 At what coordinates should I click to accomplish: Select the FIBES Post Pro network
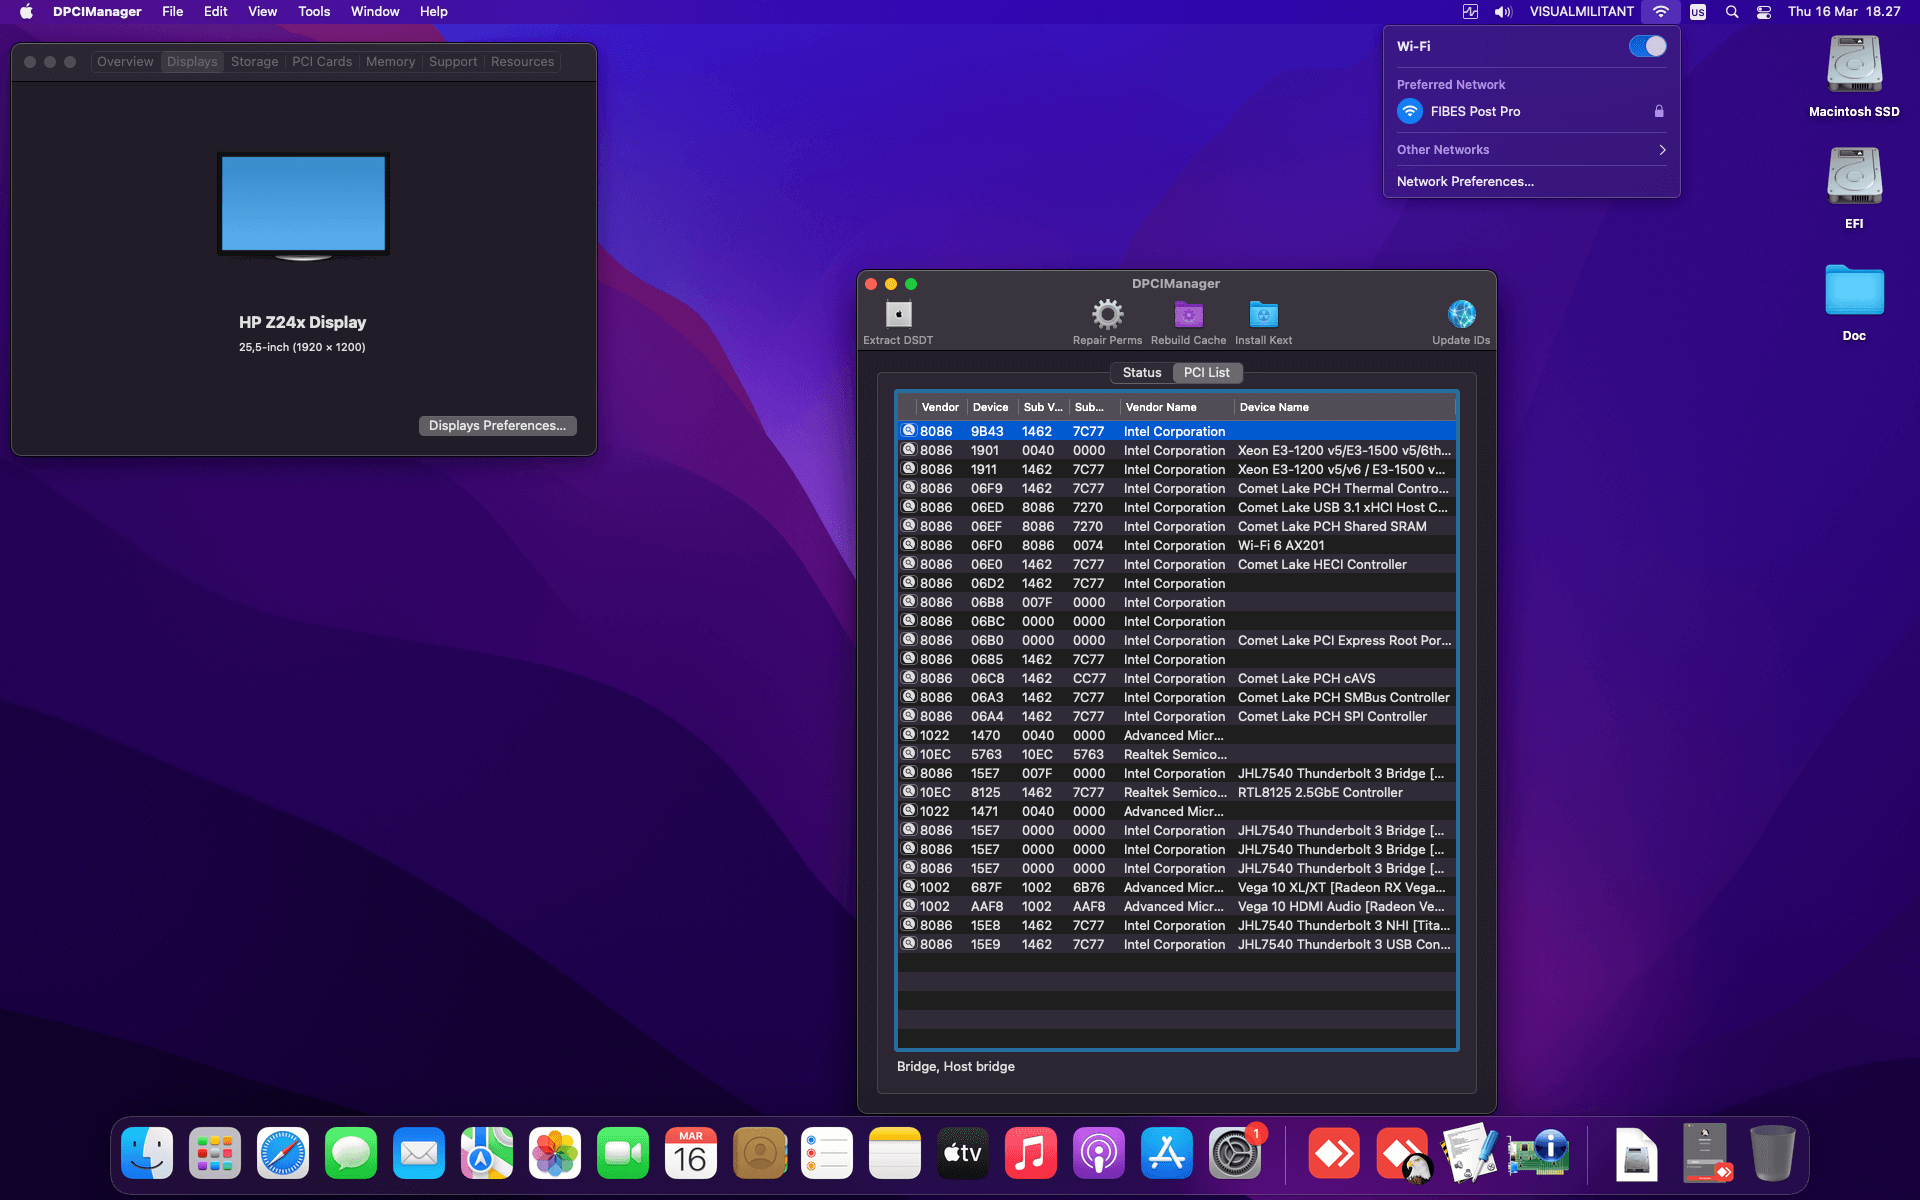pyautogui.click(x=1477, y=111)
